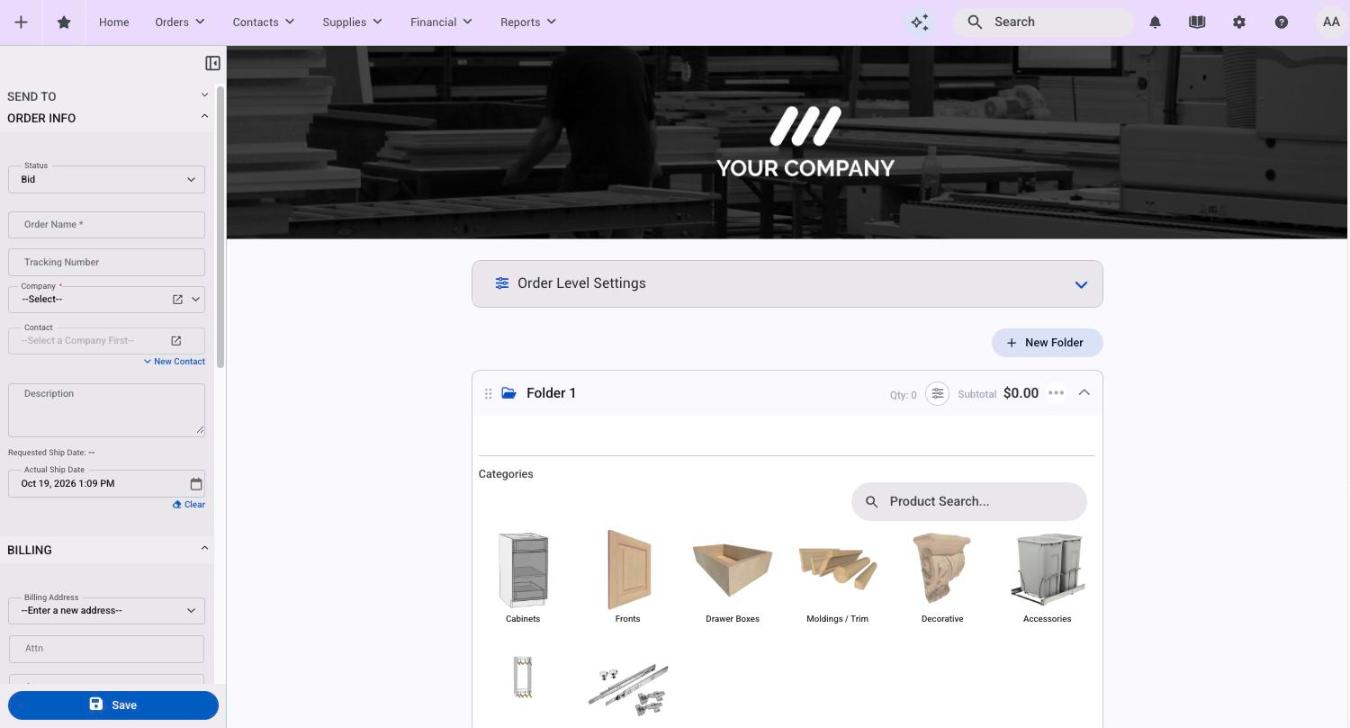Viewport: 1350px width, 728px height.
Task: Click the Folder 1 folder icon
Action: click(509, 393)
